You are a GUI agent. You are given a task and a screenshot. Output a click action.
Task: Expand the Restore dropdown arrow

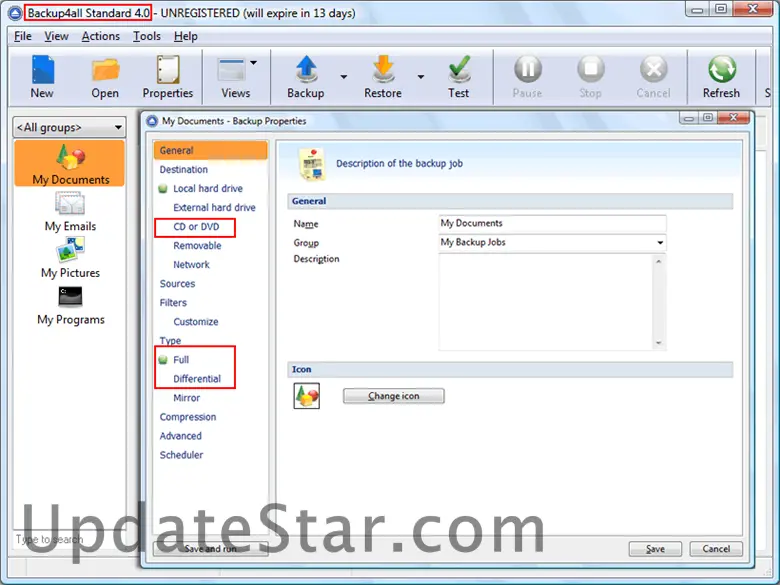click(421, 77)
